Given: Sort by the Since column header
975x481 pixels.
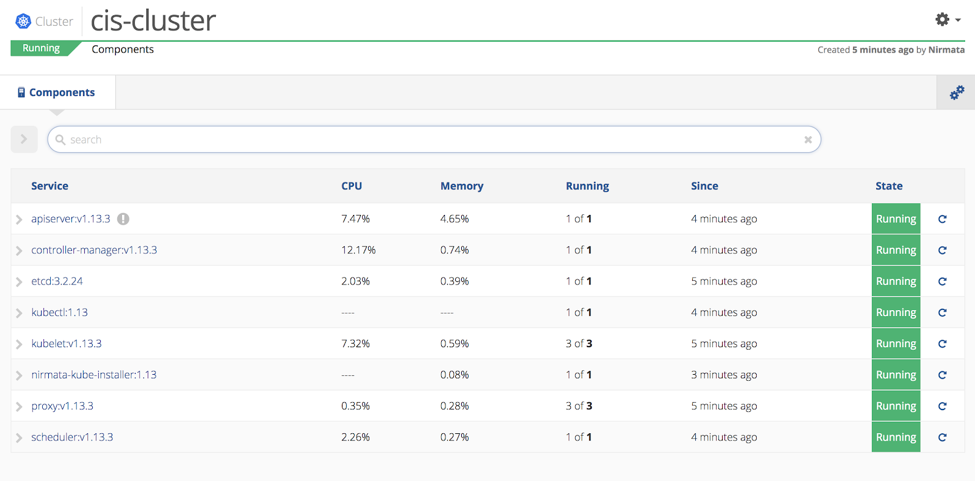Looking at the screenshot, I should click(x=705, y=186).
